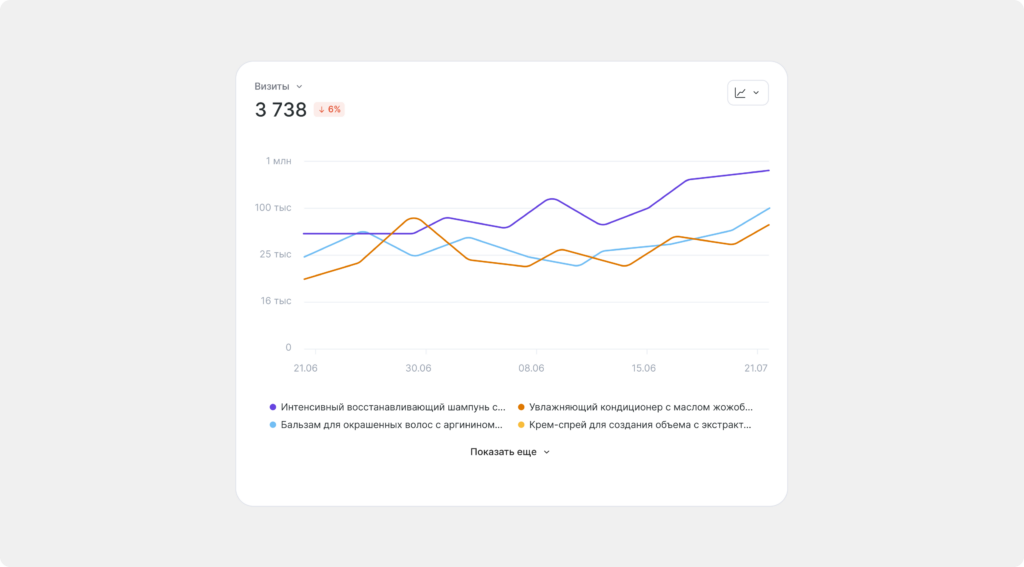
Task: Click the Показать еще link text
Action: coord(503,452)
